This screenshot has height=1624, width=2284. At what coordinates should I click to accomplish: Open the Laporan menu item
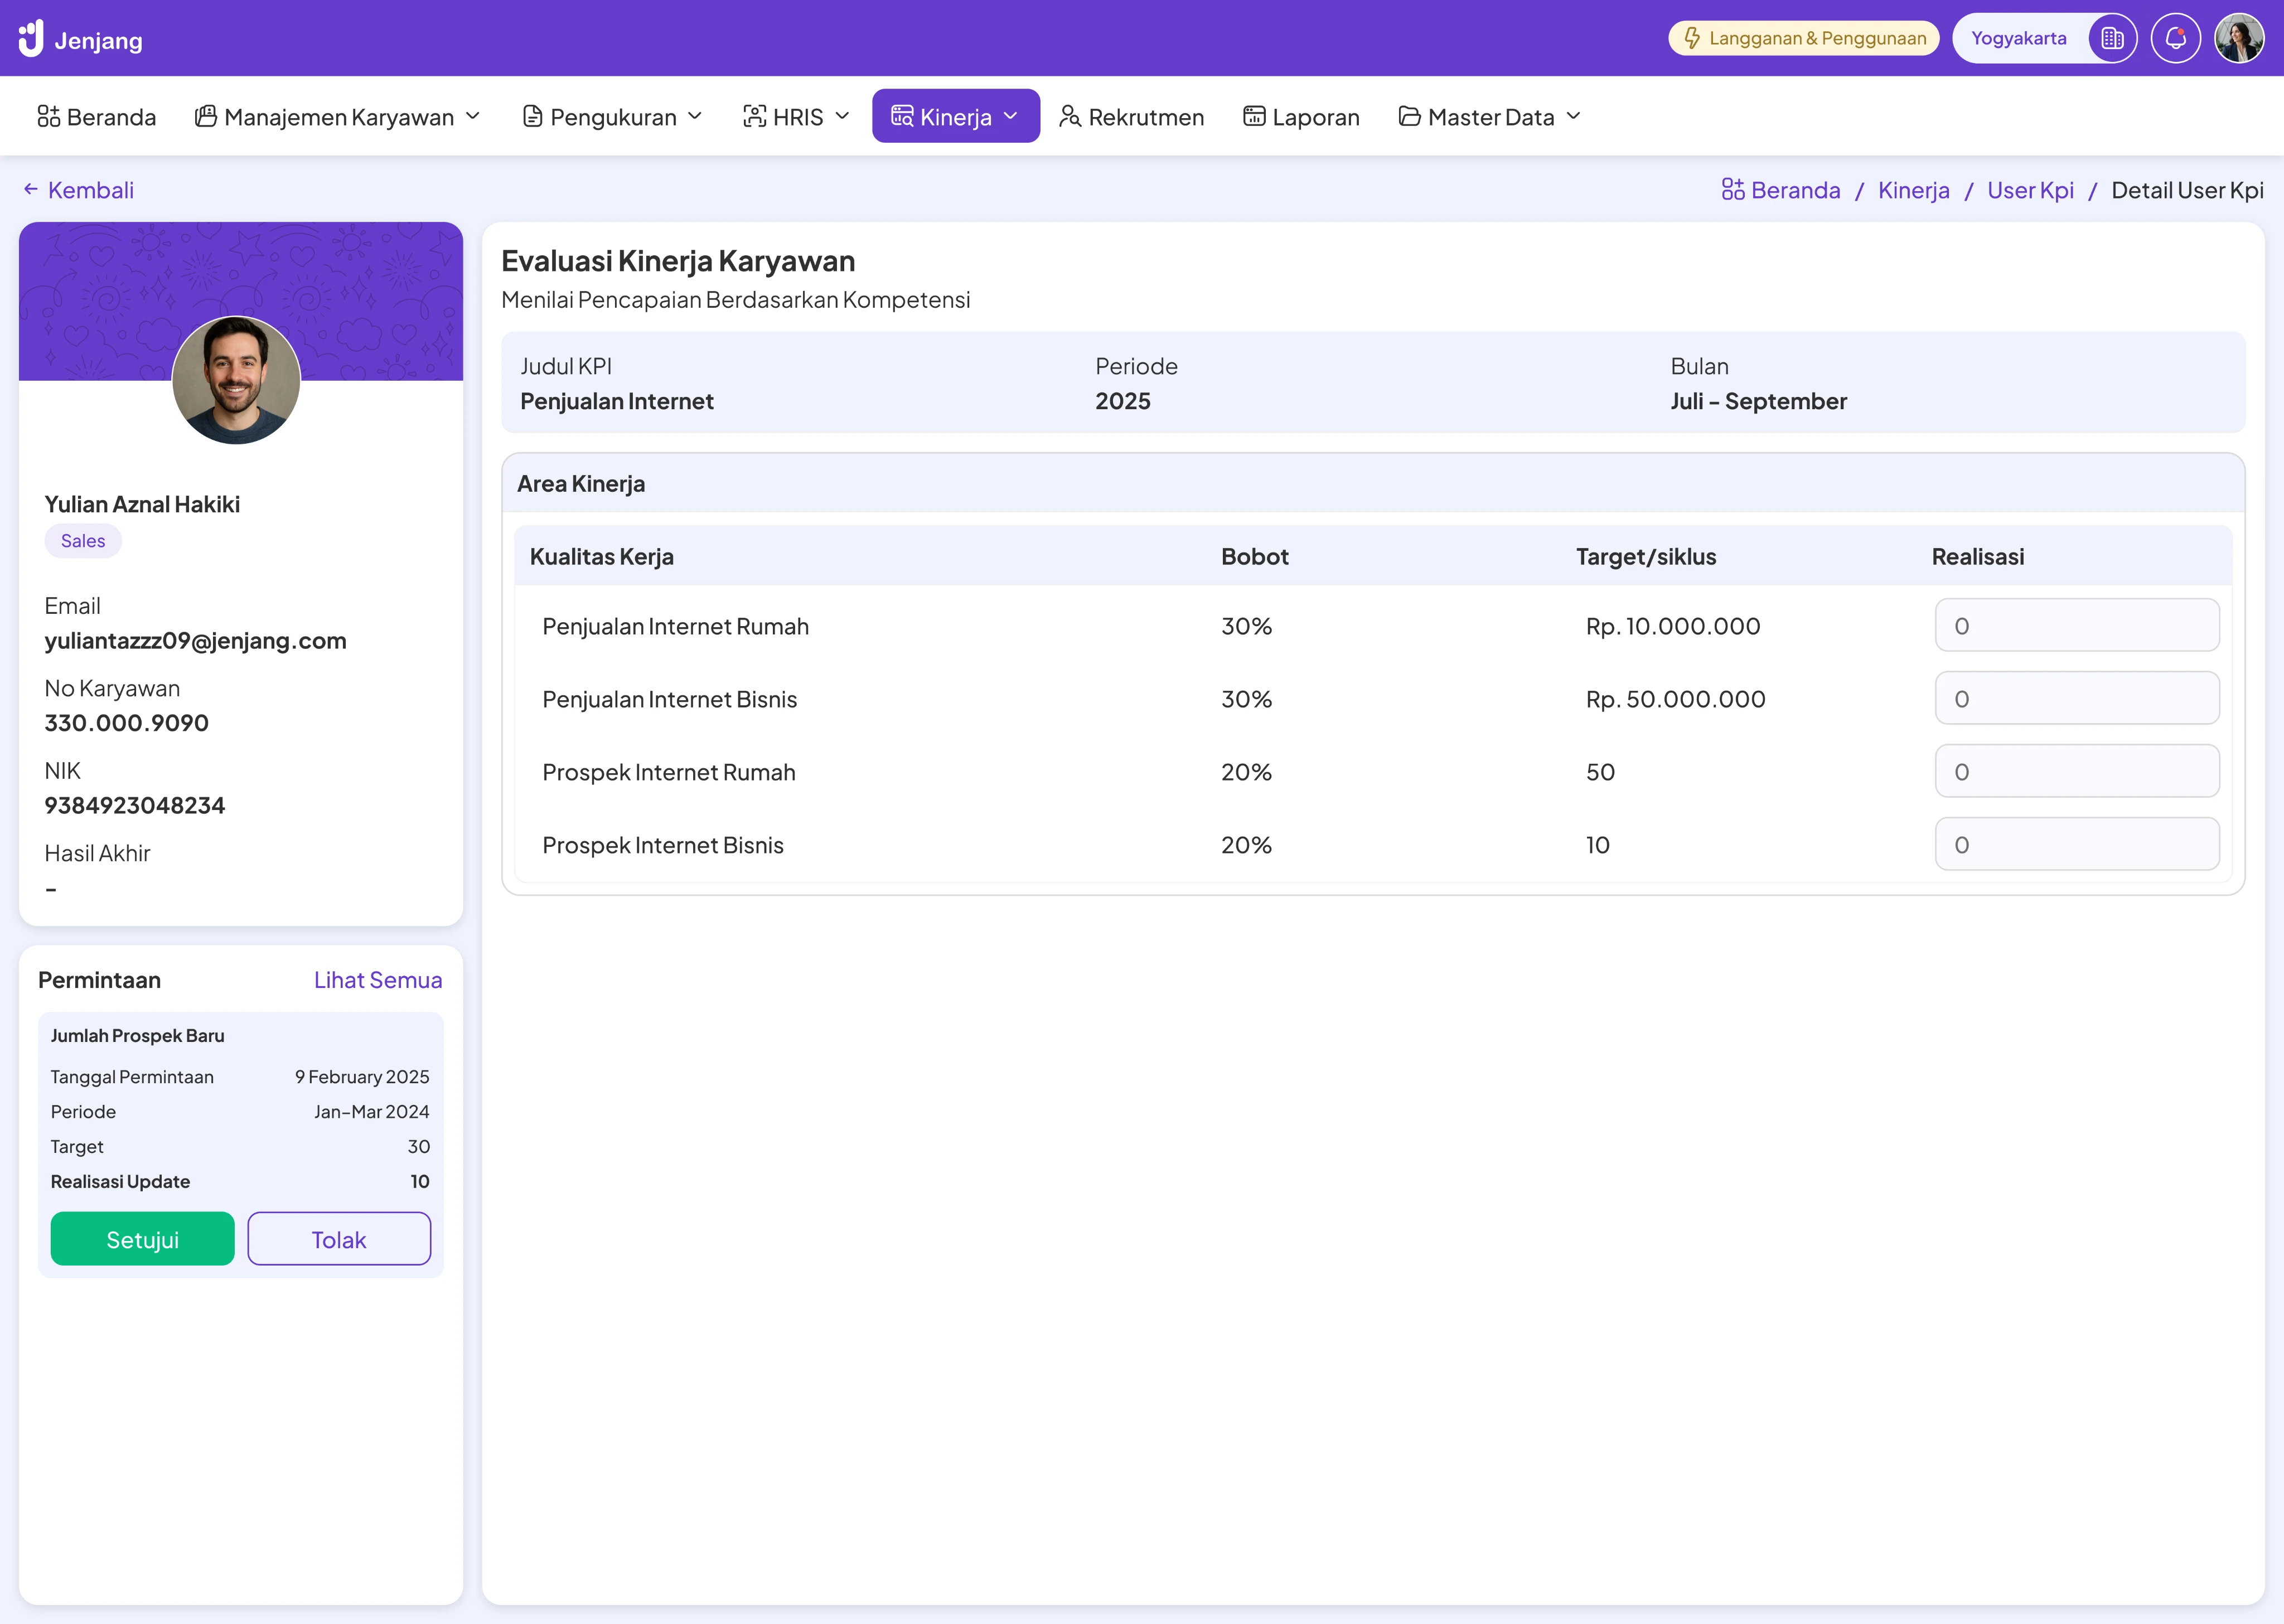coord(1301,117)
